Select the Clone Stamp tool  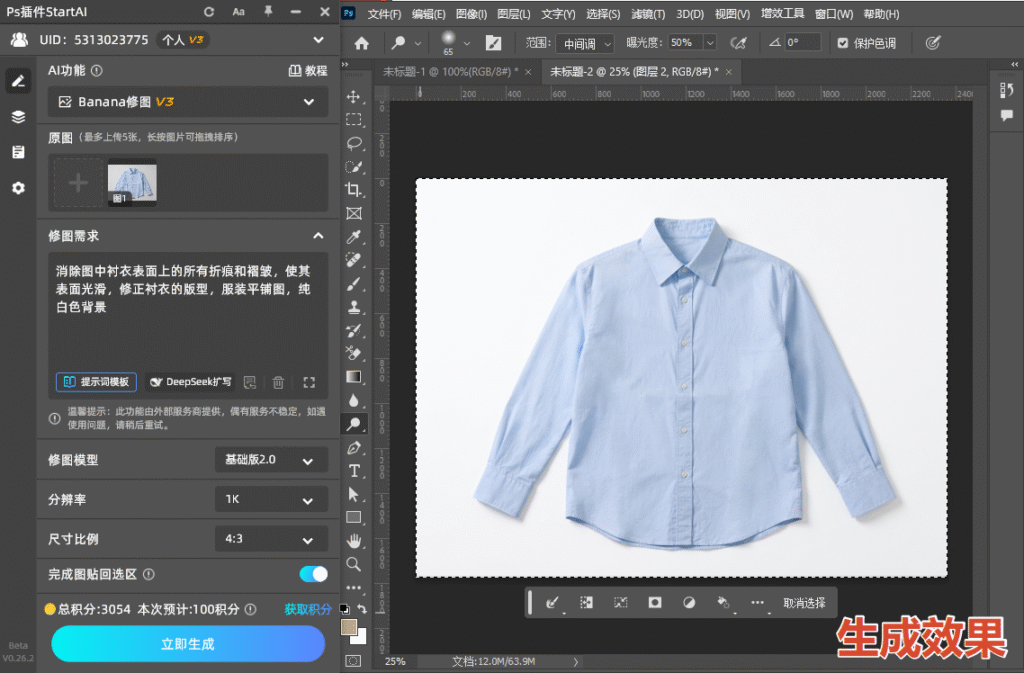click(x=353, y=307)
